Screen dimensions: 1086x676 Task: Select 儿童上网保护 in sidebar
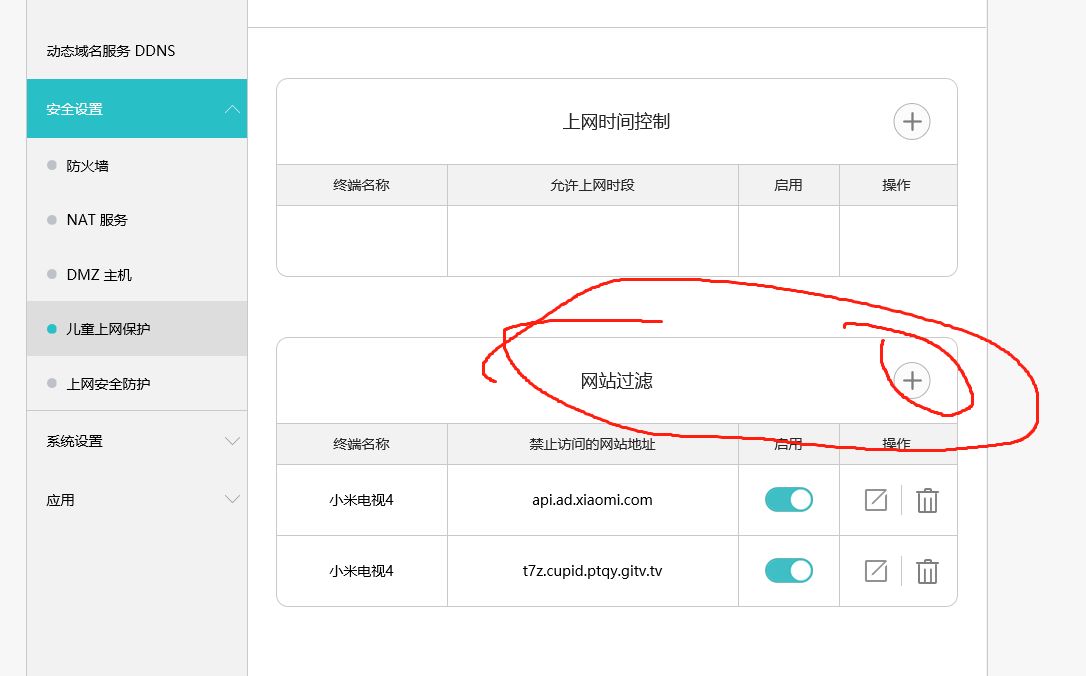click(x=136, y=328)
